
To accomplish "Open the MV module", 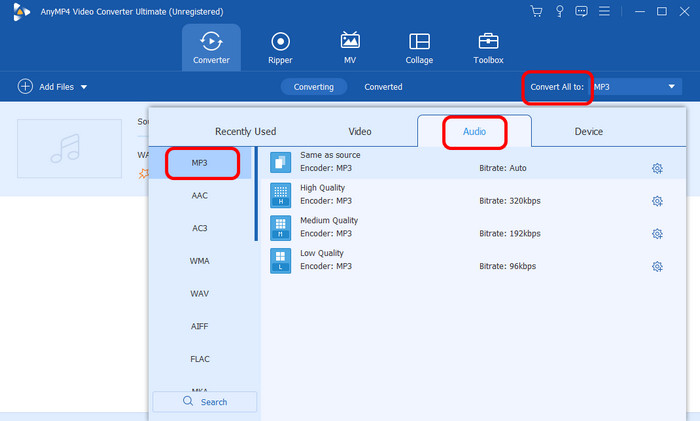I will pos(350,48).
